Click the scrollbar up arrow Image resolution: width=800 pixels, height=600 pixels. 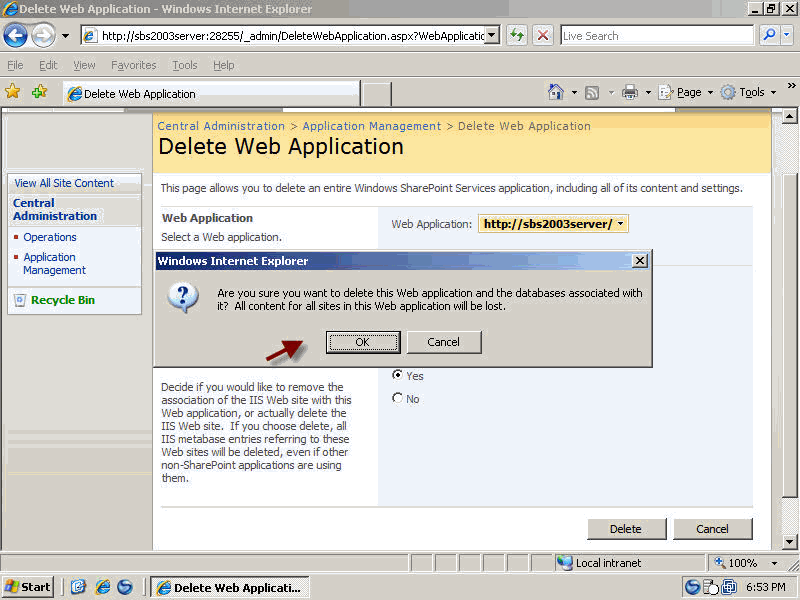pos(789,116)
